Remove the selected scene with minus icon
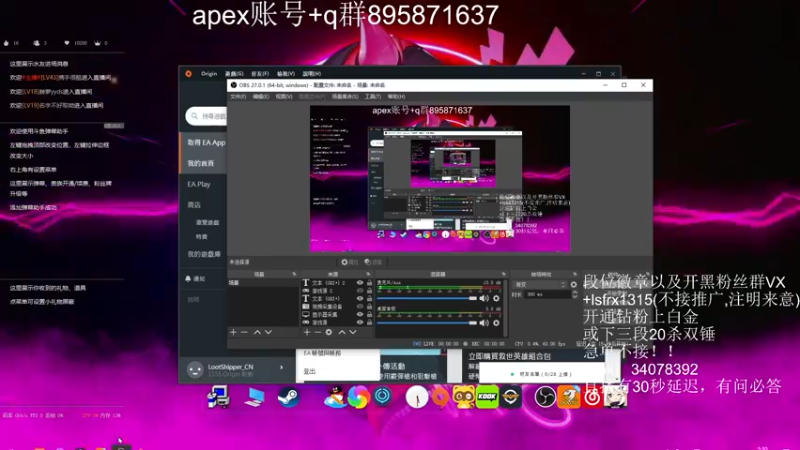 (x=244, y=332)
